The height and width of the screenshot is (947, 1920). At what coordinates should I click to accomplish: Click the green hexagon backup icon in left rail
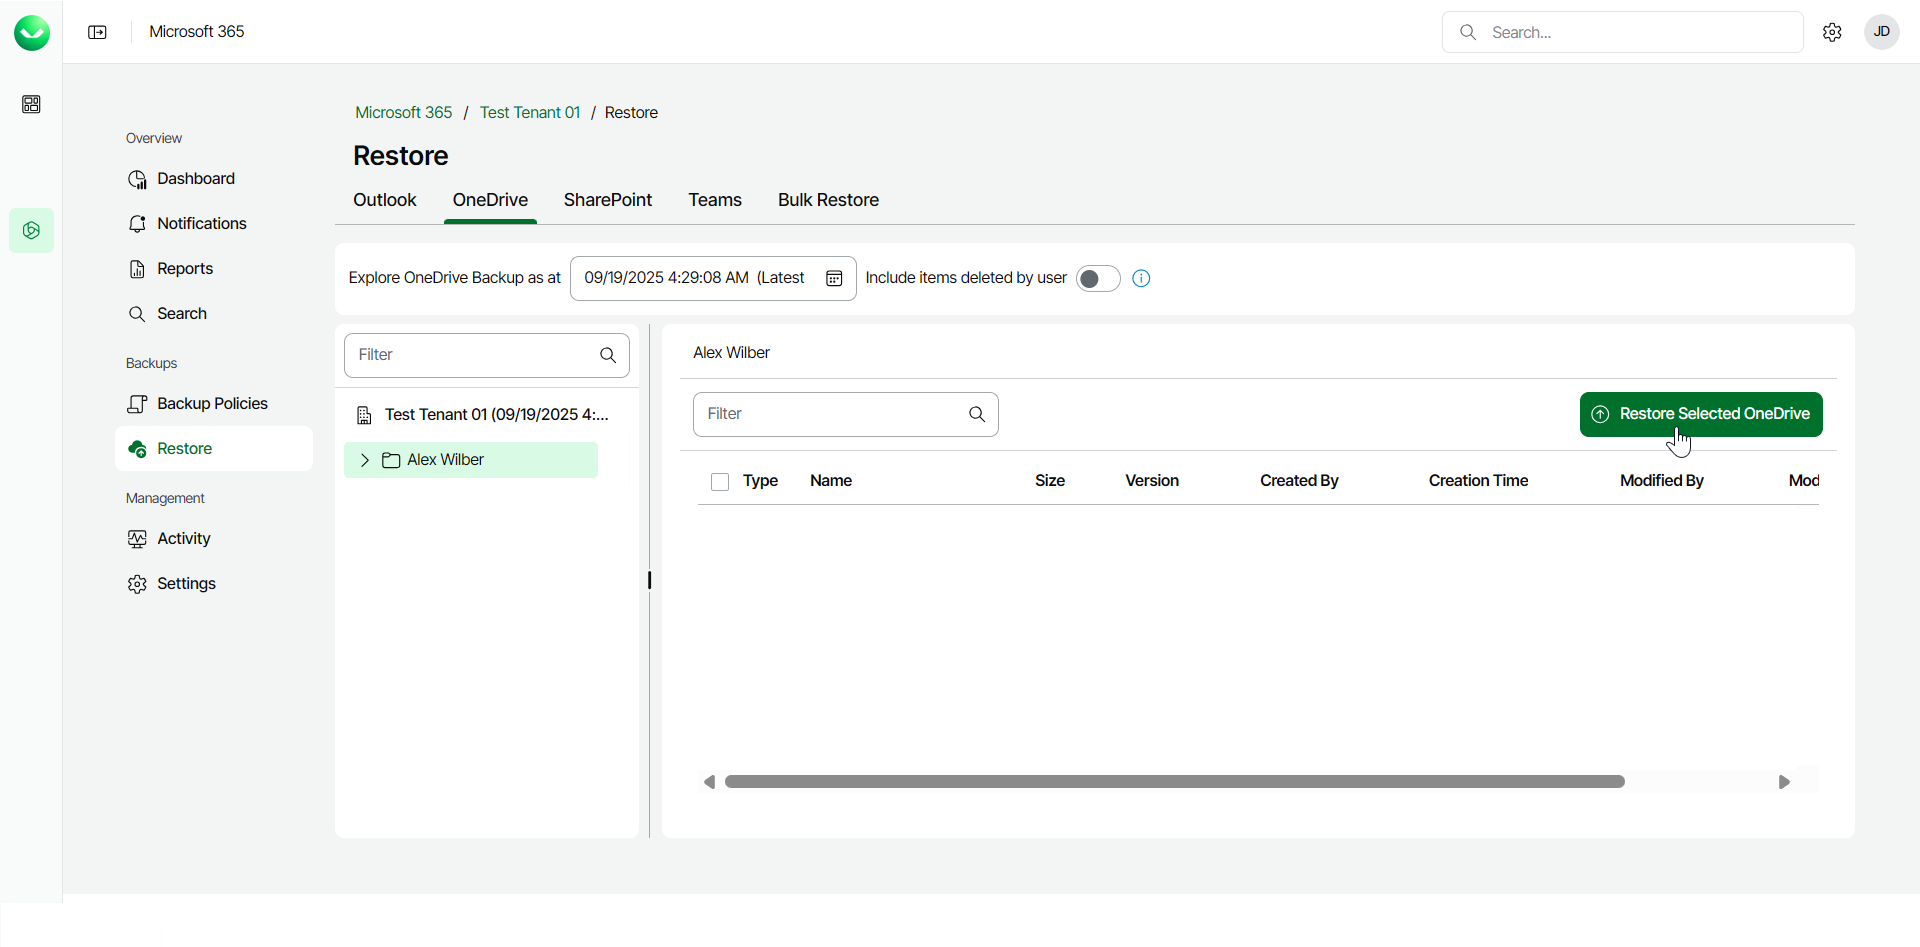[x=31, y=230]
